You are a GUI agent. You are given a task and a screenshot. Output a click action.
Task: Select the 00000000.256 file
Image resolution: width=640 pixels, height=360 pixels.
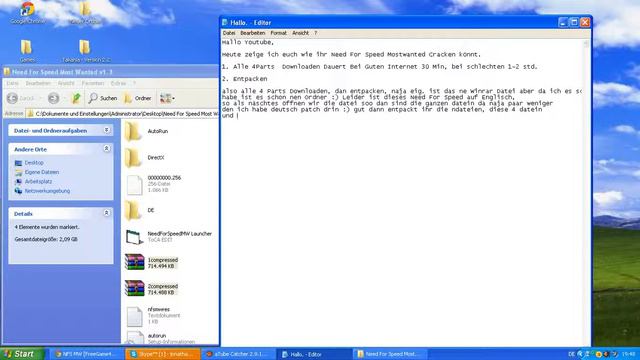pyautogui.click(x=153, y=184)
